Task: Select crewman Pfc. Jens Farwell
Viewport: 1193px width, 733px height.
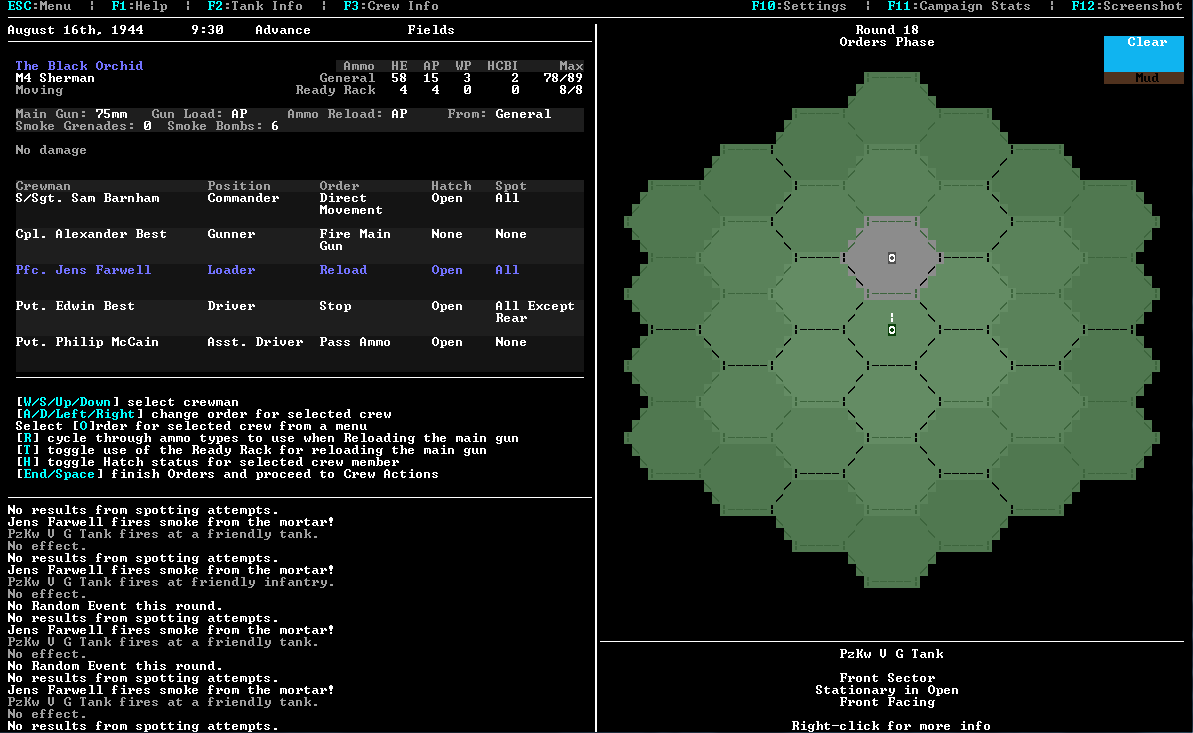Action: [x=83, y=269]
